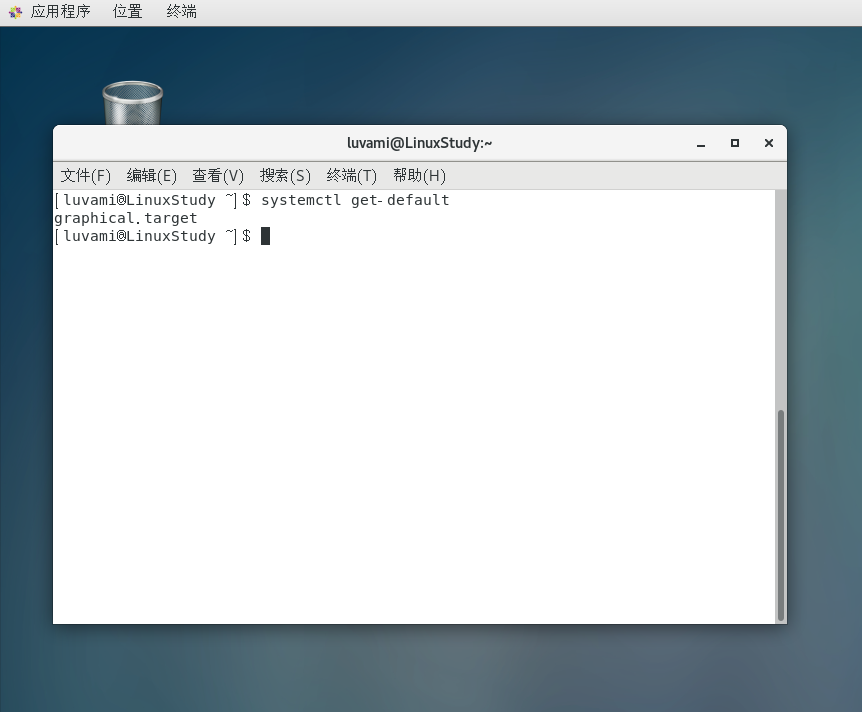Click the blinking cursor in the terminal
Screen dimensions: 862x712
[264, 236]
